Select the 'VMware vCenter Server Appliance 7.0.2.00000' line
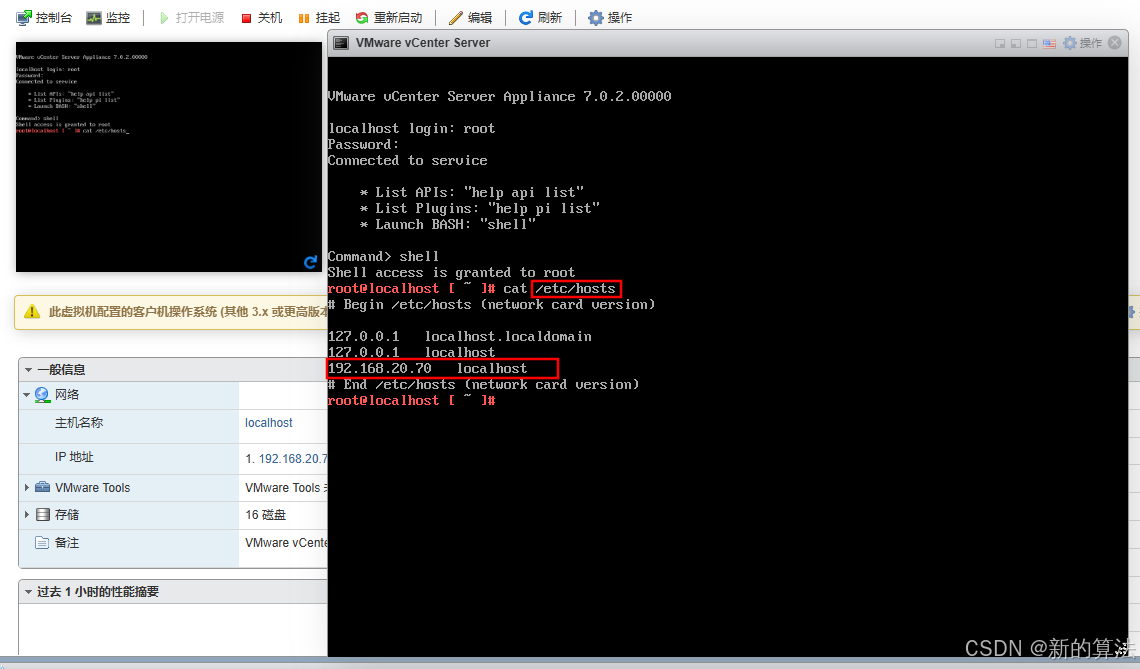The image size is (1140, 669). point(499,97)
